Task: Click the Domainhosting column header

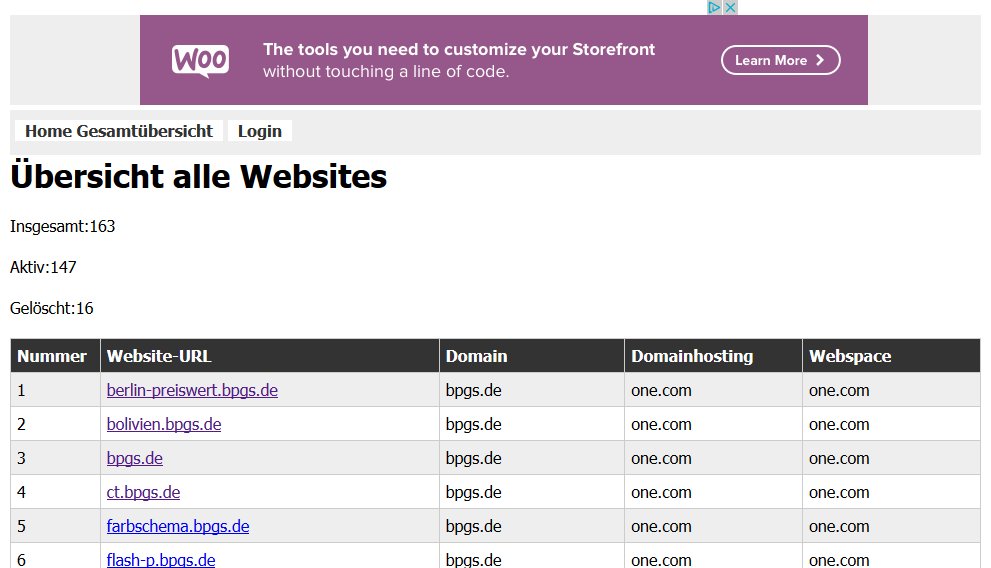Action: 692,356
